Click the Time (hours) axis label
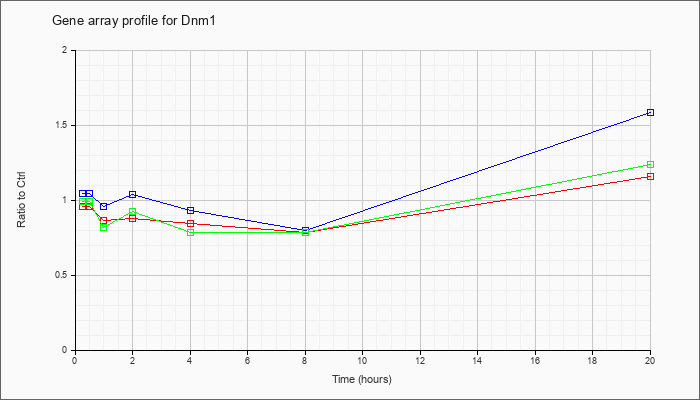This screenshot has height=400, width=700. (x=362, y=379)
